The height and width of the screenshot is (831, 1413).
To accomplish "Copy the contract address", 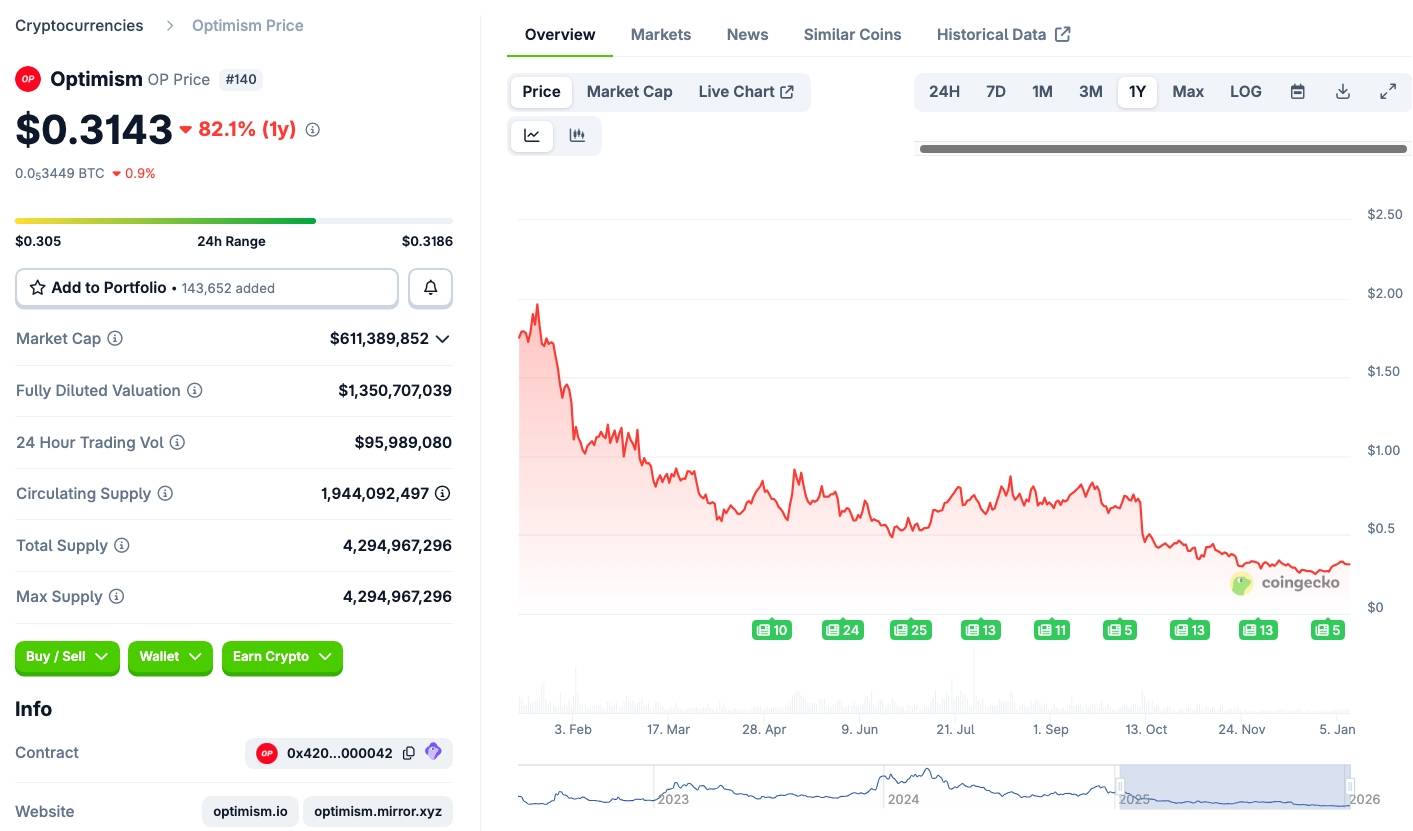I will point(409,753).
